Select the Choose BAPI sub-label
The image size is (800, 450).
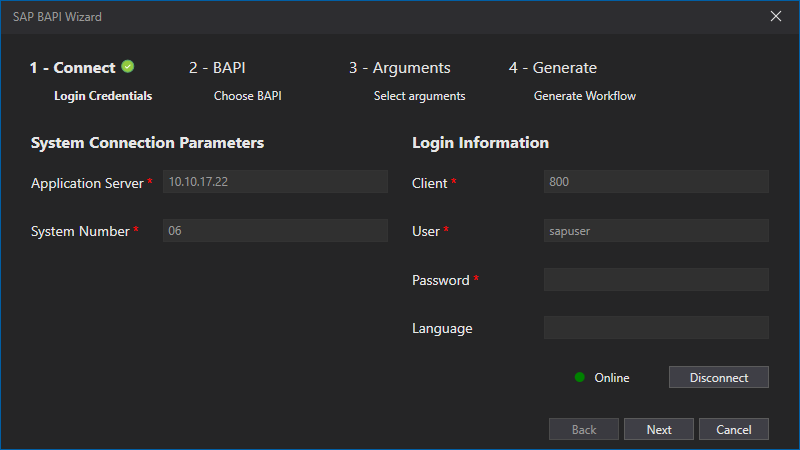tap(247, 96)
